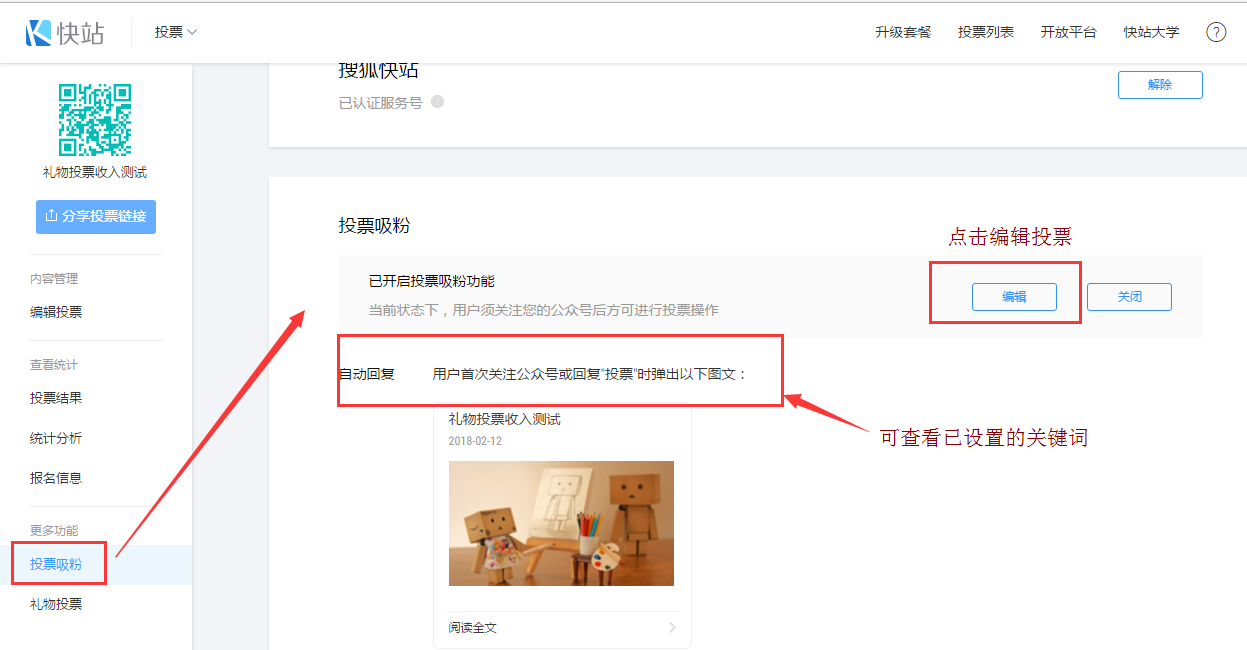Click the Kuaizhan logo icon
The width and height of the screenshot is (1247, 650).
(39, 33)
